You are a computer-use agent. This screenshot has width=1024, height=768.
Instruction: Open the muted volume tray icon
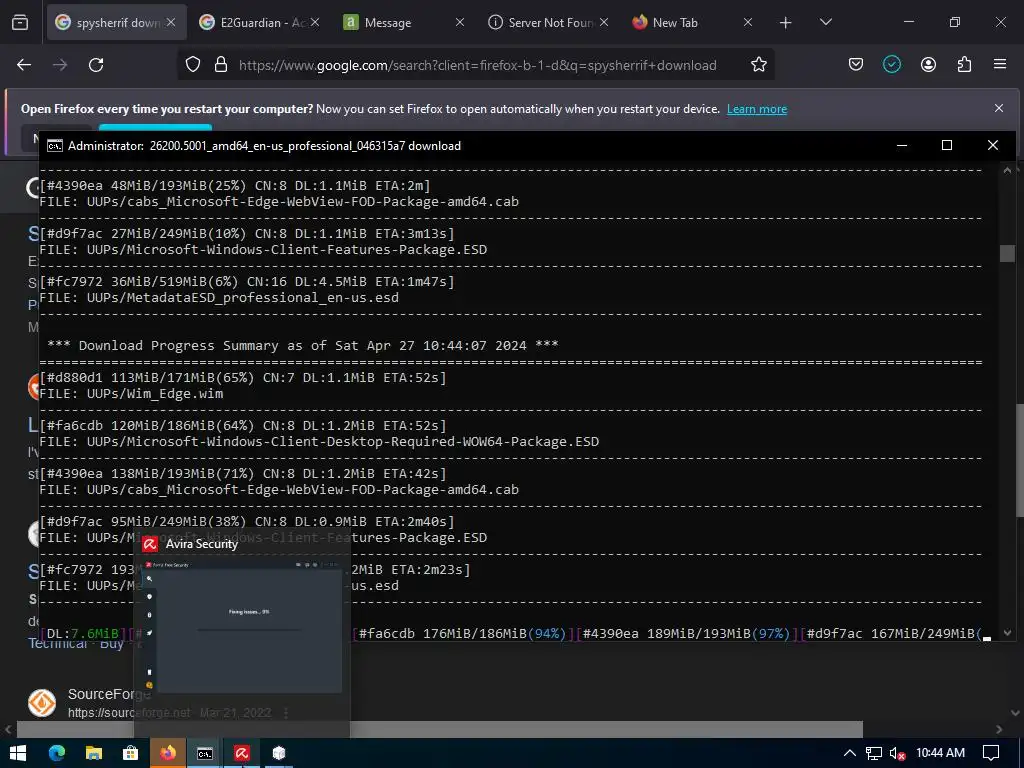[897, 753]
